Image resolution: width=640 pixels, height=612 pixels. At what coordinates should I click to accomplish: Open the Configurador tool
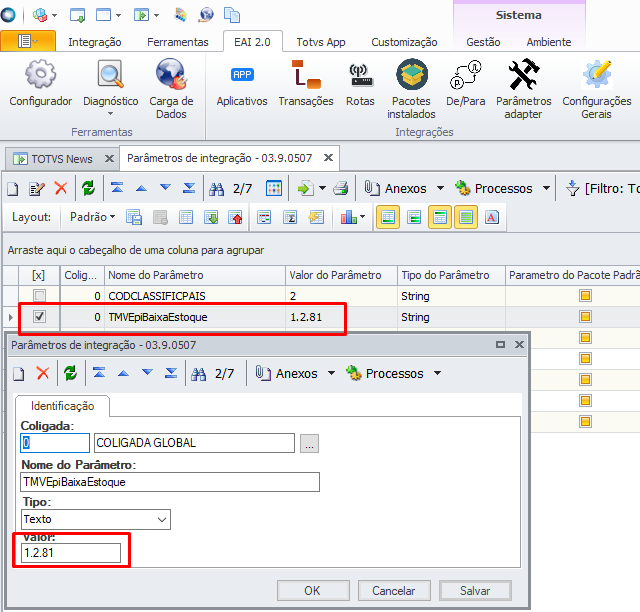tap(40, 85)
